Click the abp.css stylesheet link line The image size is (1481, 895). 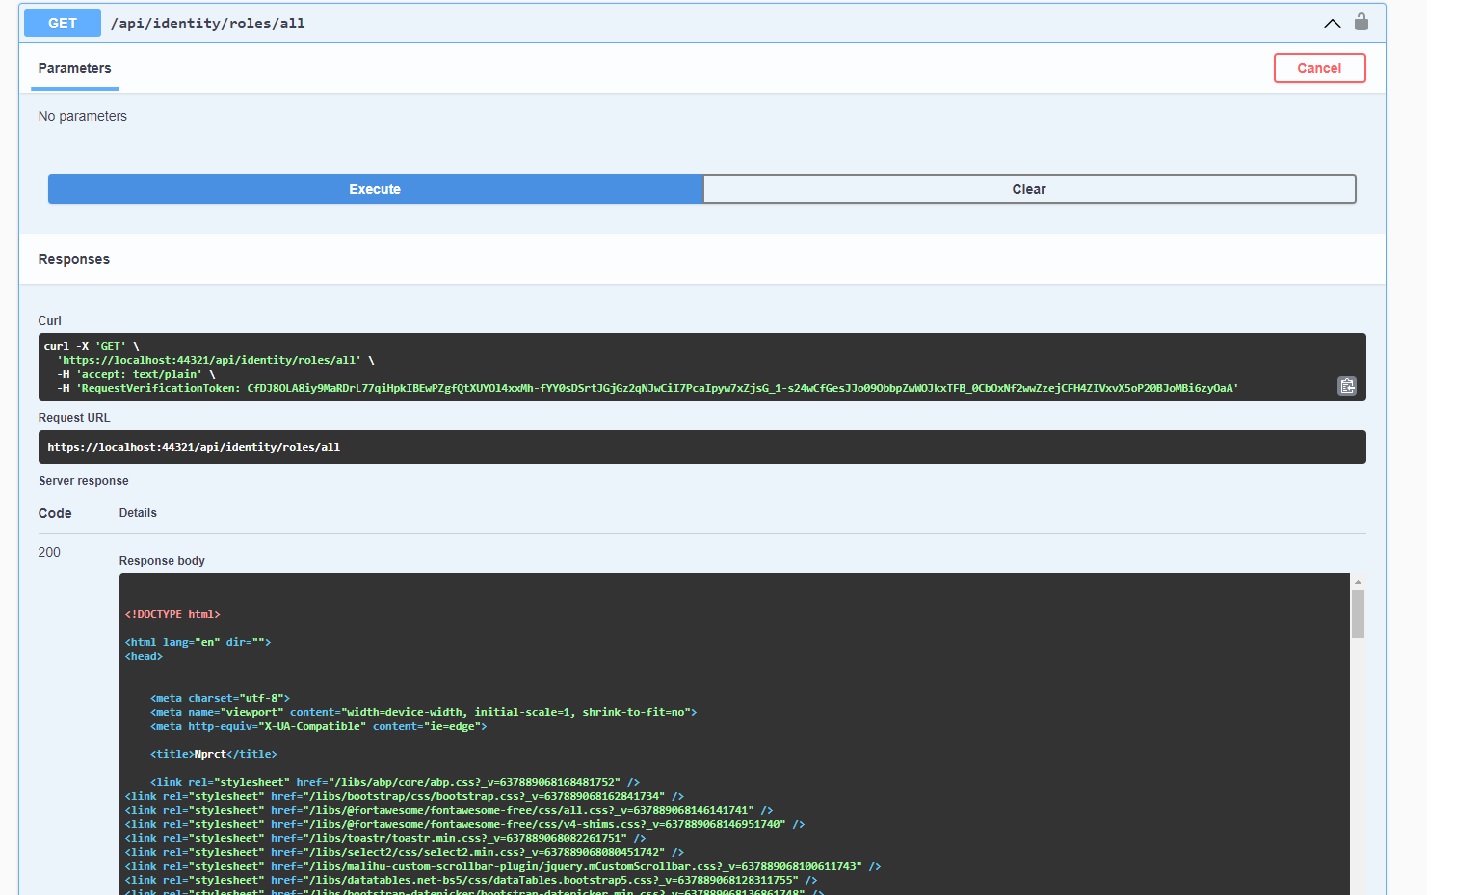coord(395,782)
